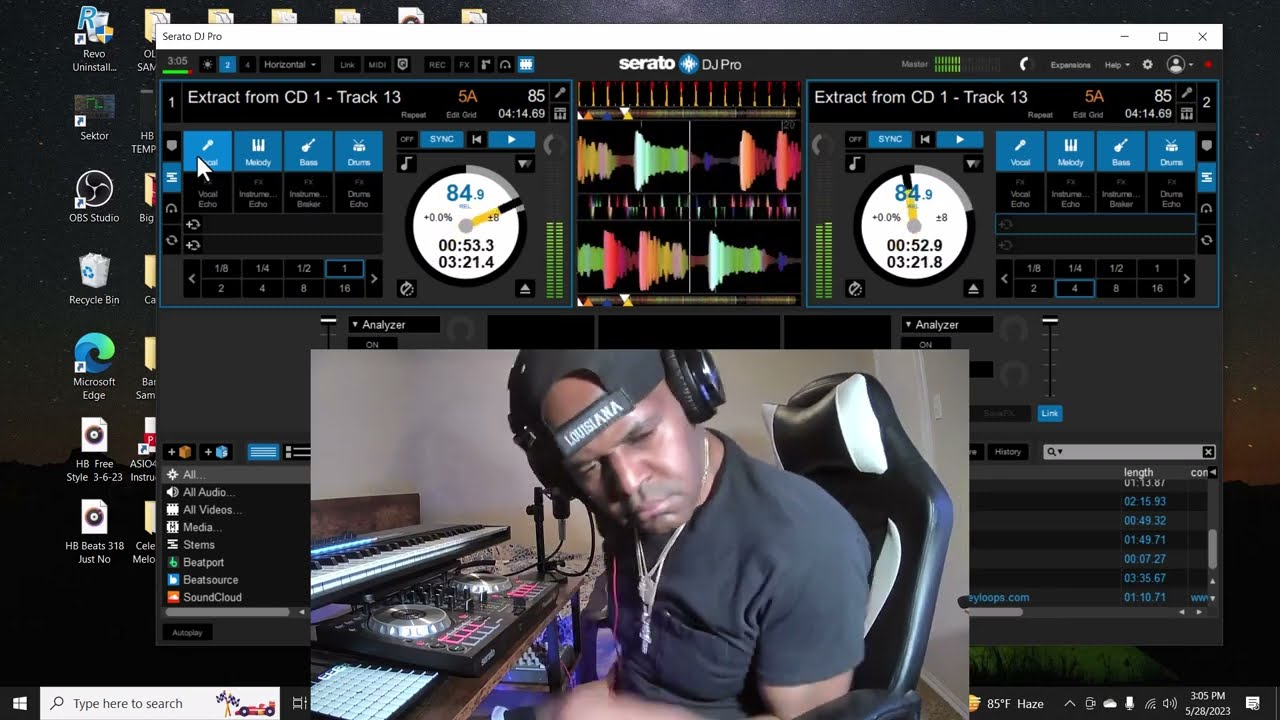Toggle Repeat on deck 1
The image size is (1280, 720).
click(413, 115)
